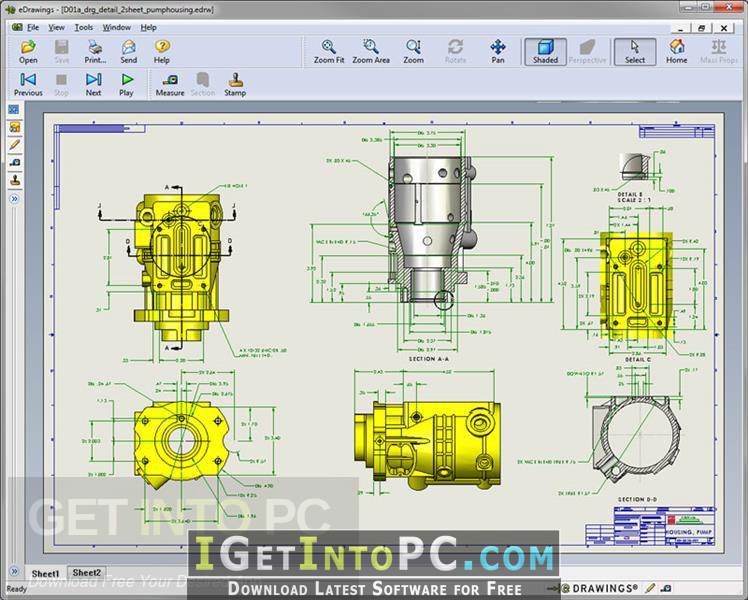
Task: Click the Home view icon
Action: click(676, 52)
